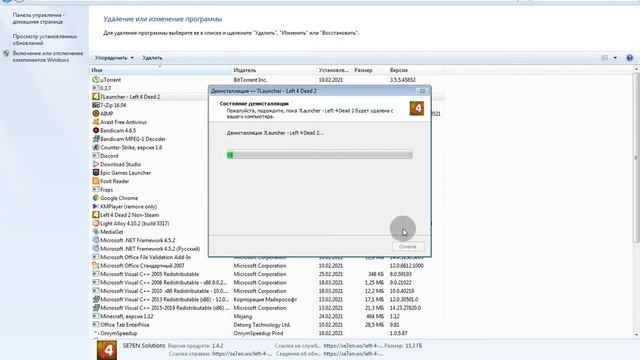Open Включение или отключение компонентов Windows link
The height and width of the screenshot is (360, 640).
(48, 57)
